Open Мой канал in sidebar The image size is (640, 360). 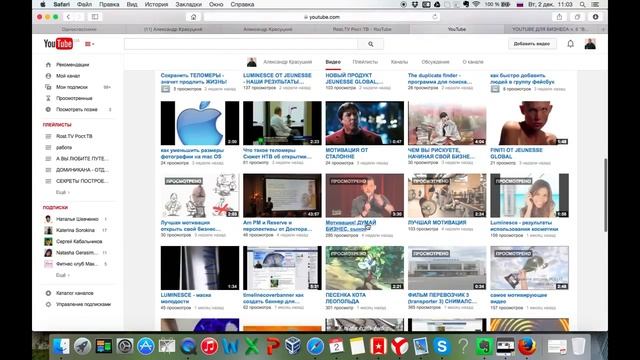68,76
